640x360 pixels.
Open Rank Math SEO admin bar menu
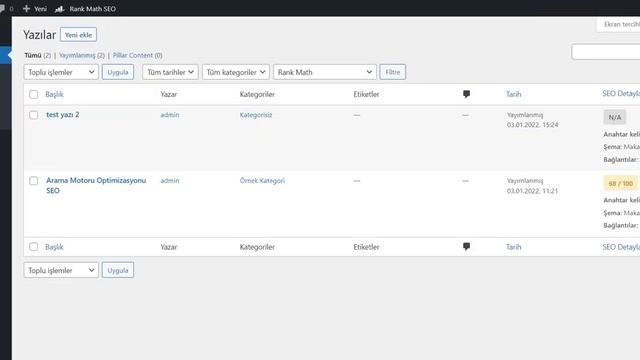86,9
